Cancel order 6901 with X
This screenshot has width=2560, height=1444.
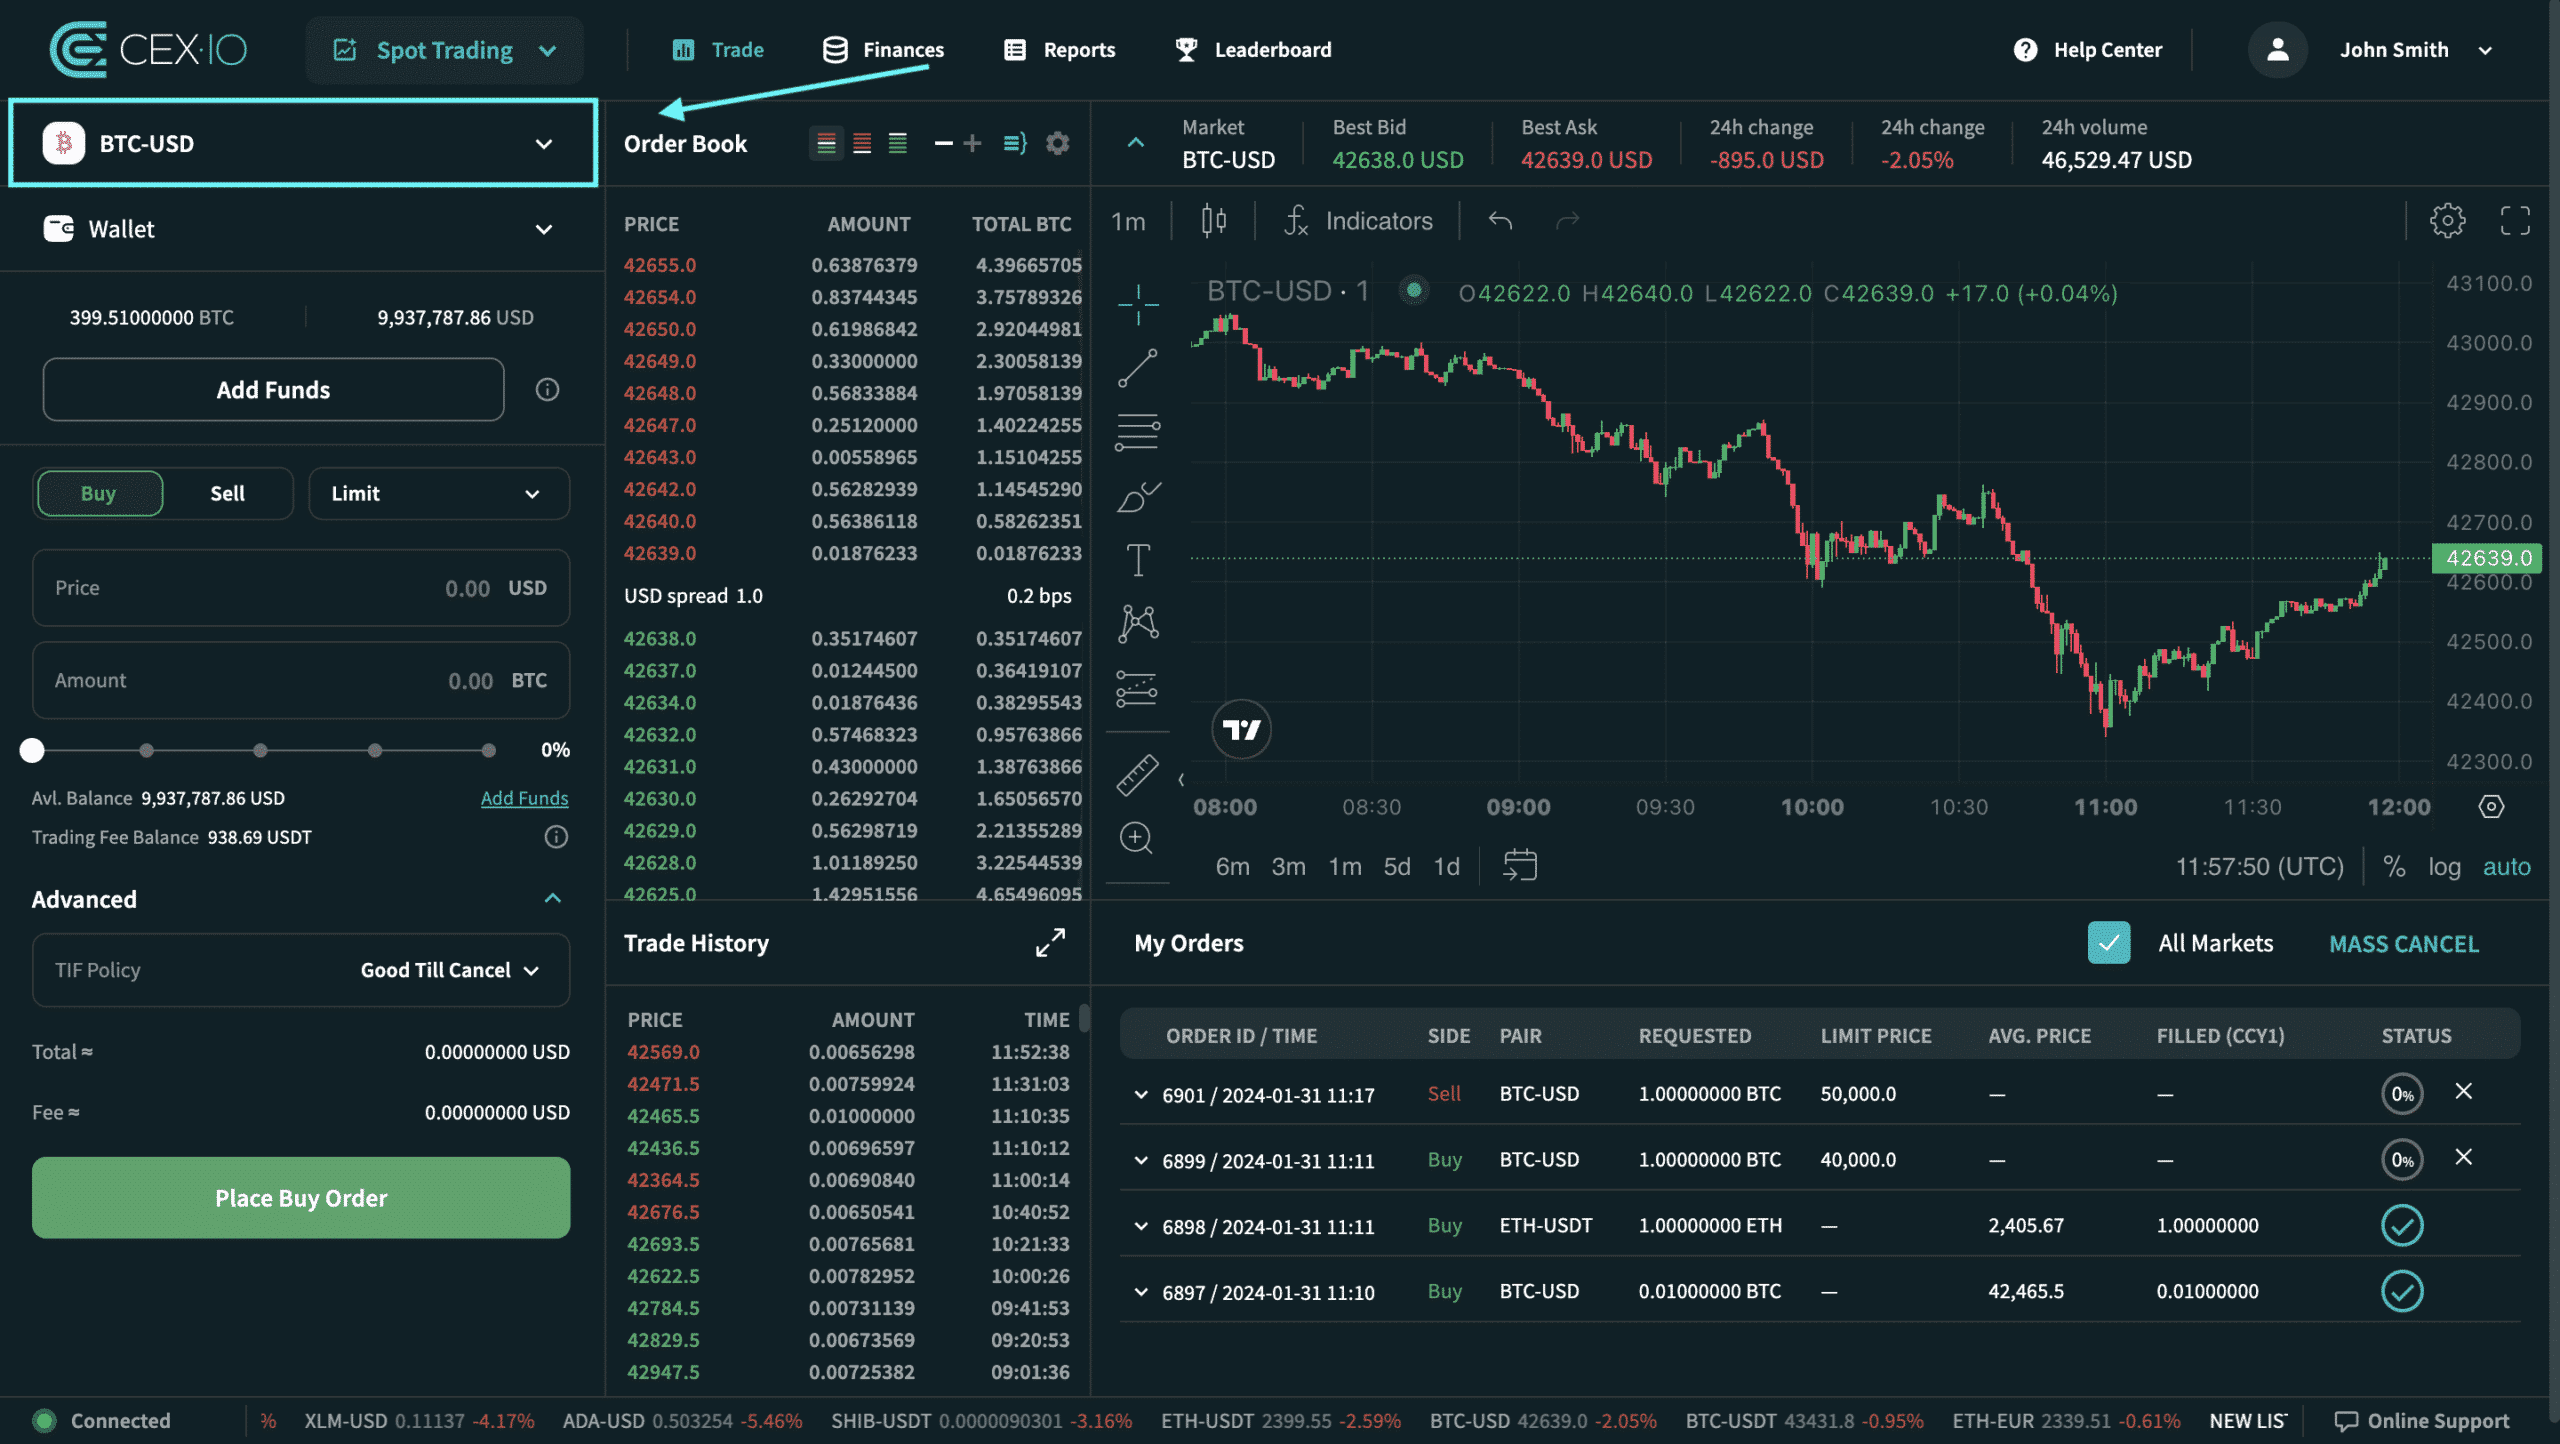tap(2464, 1092)
